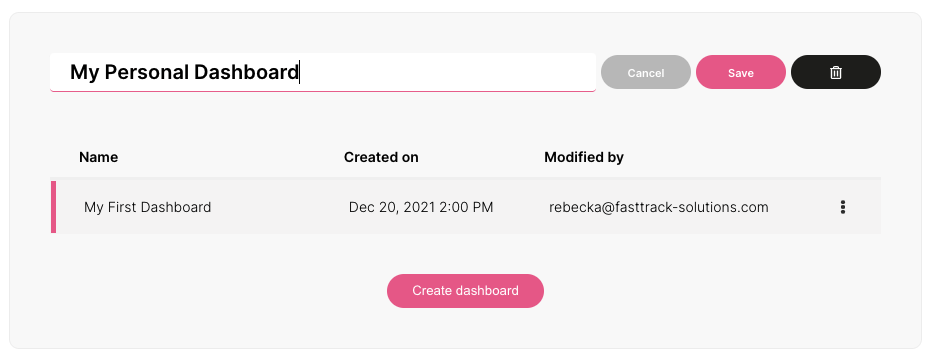Click the pink selection bar on the row
The height and width of the screenshot is (360, 931).
pyautogui.click(x=53, y=207)
